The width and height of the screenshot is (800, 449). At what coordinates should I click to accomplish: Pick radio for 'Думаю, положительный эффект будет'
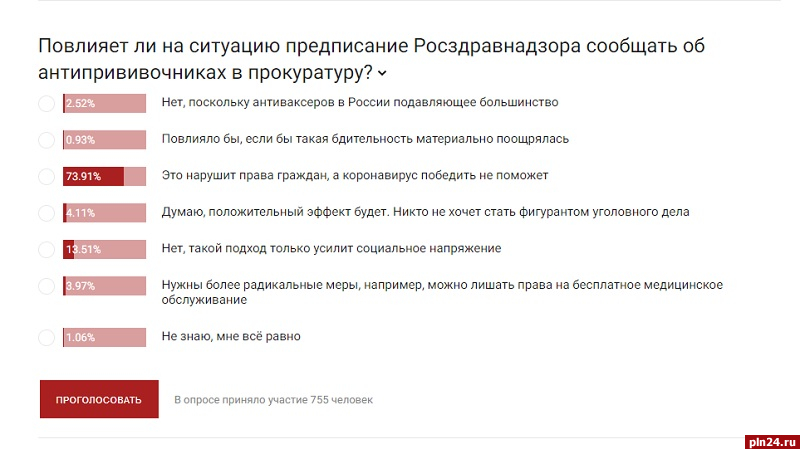[46, 213]
